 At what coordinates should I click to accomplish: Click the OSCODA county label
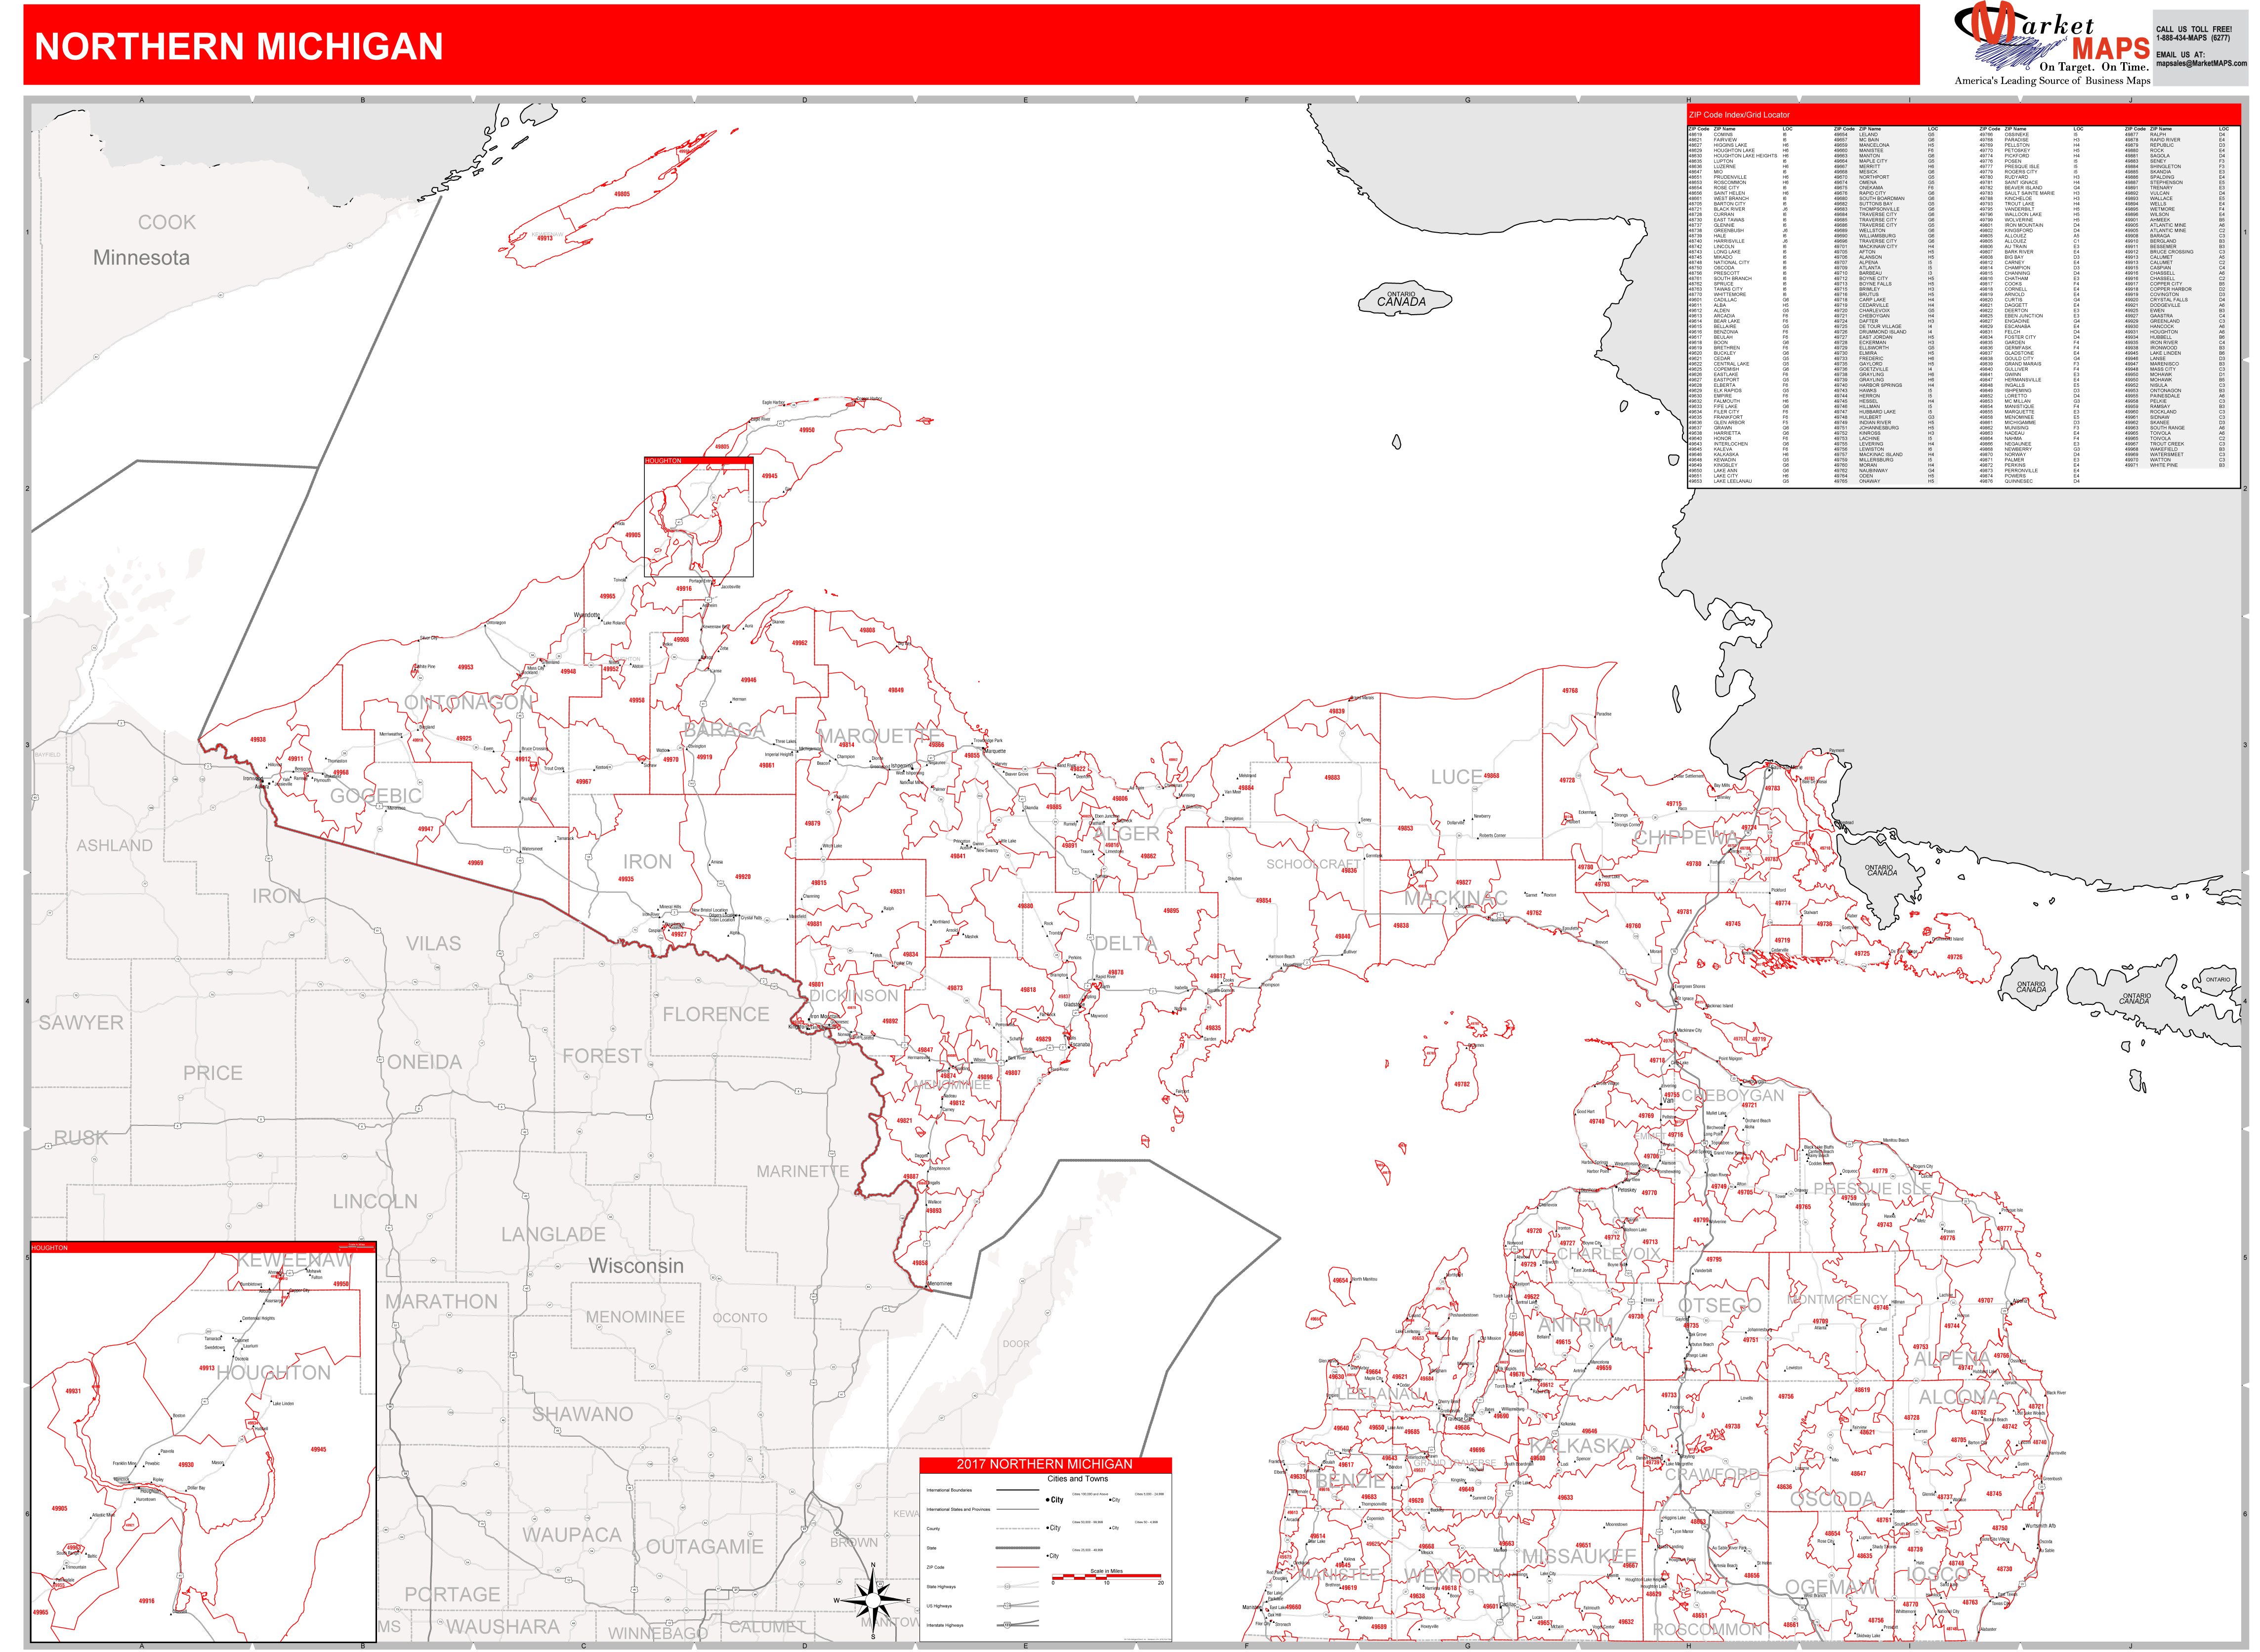pos(1832,1499)
